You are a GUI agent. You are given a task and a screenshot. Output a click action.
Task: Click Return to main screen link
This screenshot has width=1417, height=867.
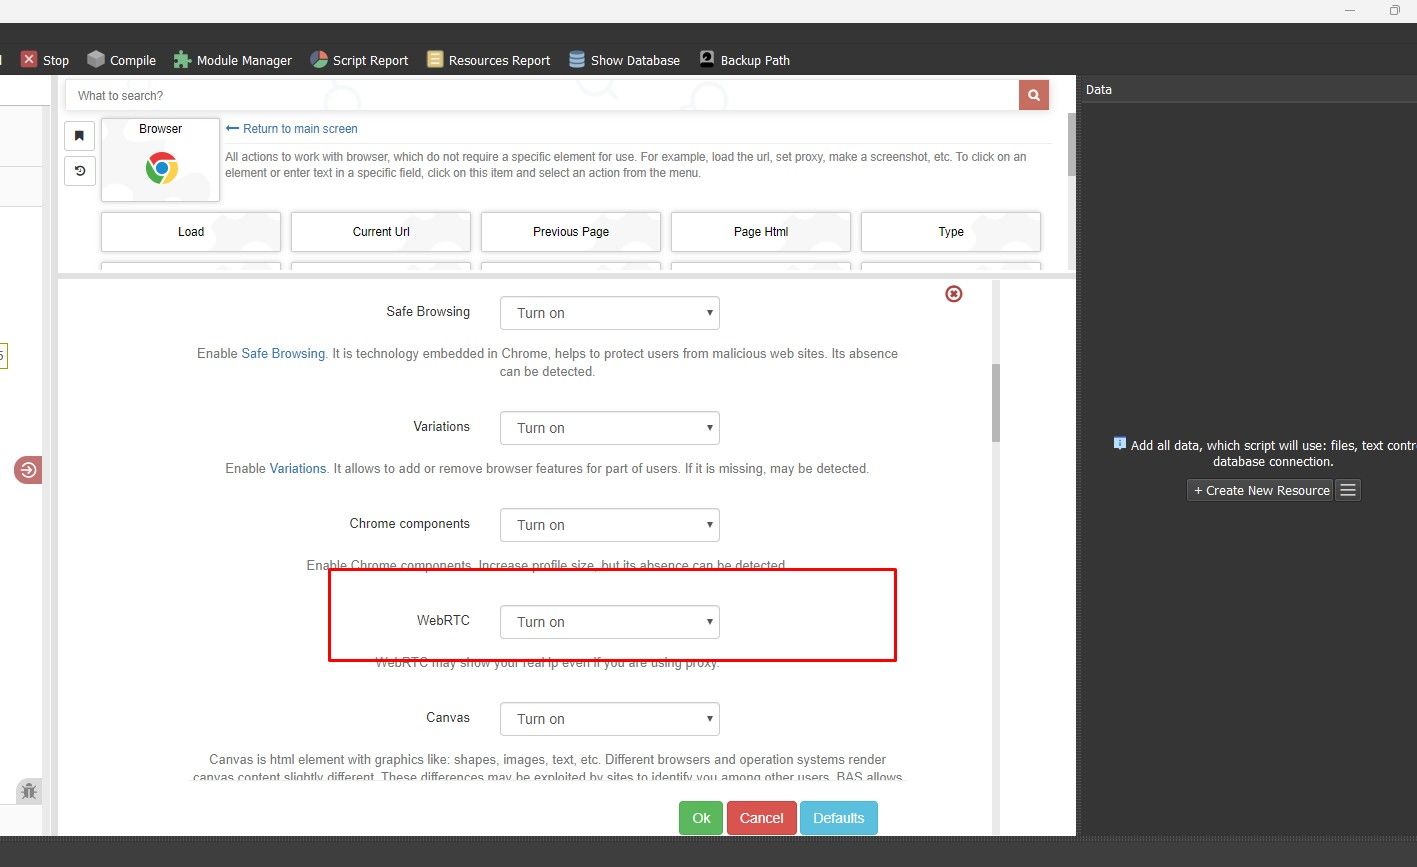(299, 129)
